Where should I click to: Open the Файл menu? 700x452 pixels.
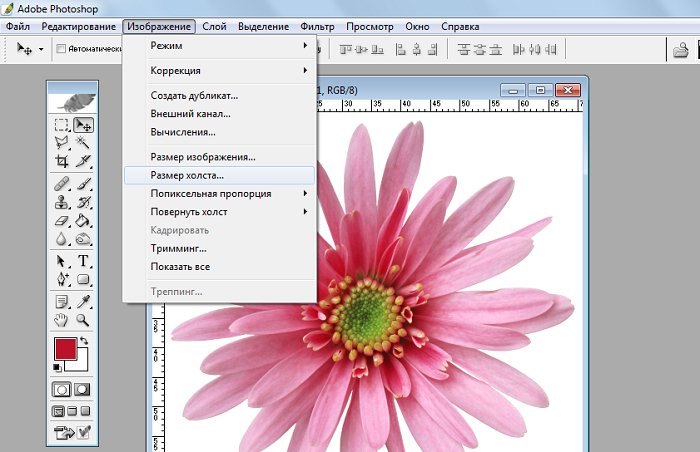click(18, 26)
